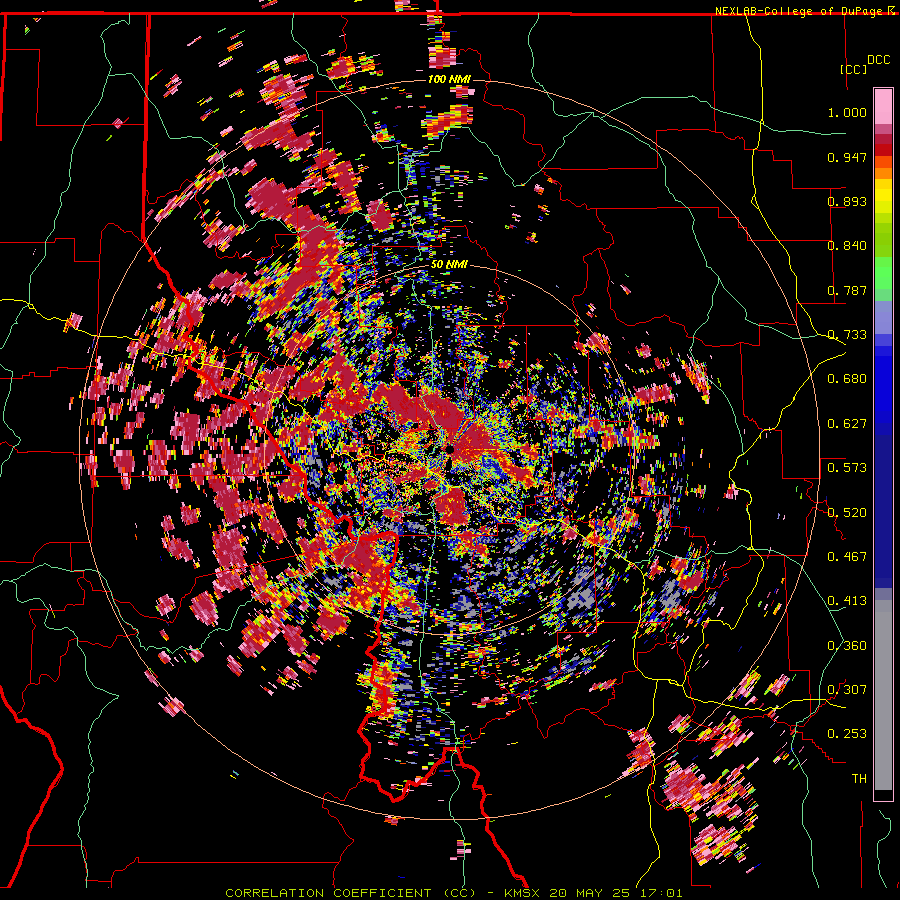The height and width of the screenshot is (900, 900).
Task: Pick the light pink top of color bar
Action: [x=883, y=106]
